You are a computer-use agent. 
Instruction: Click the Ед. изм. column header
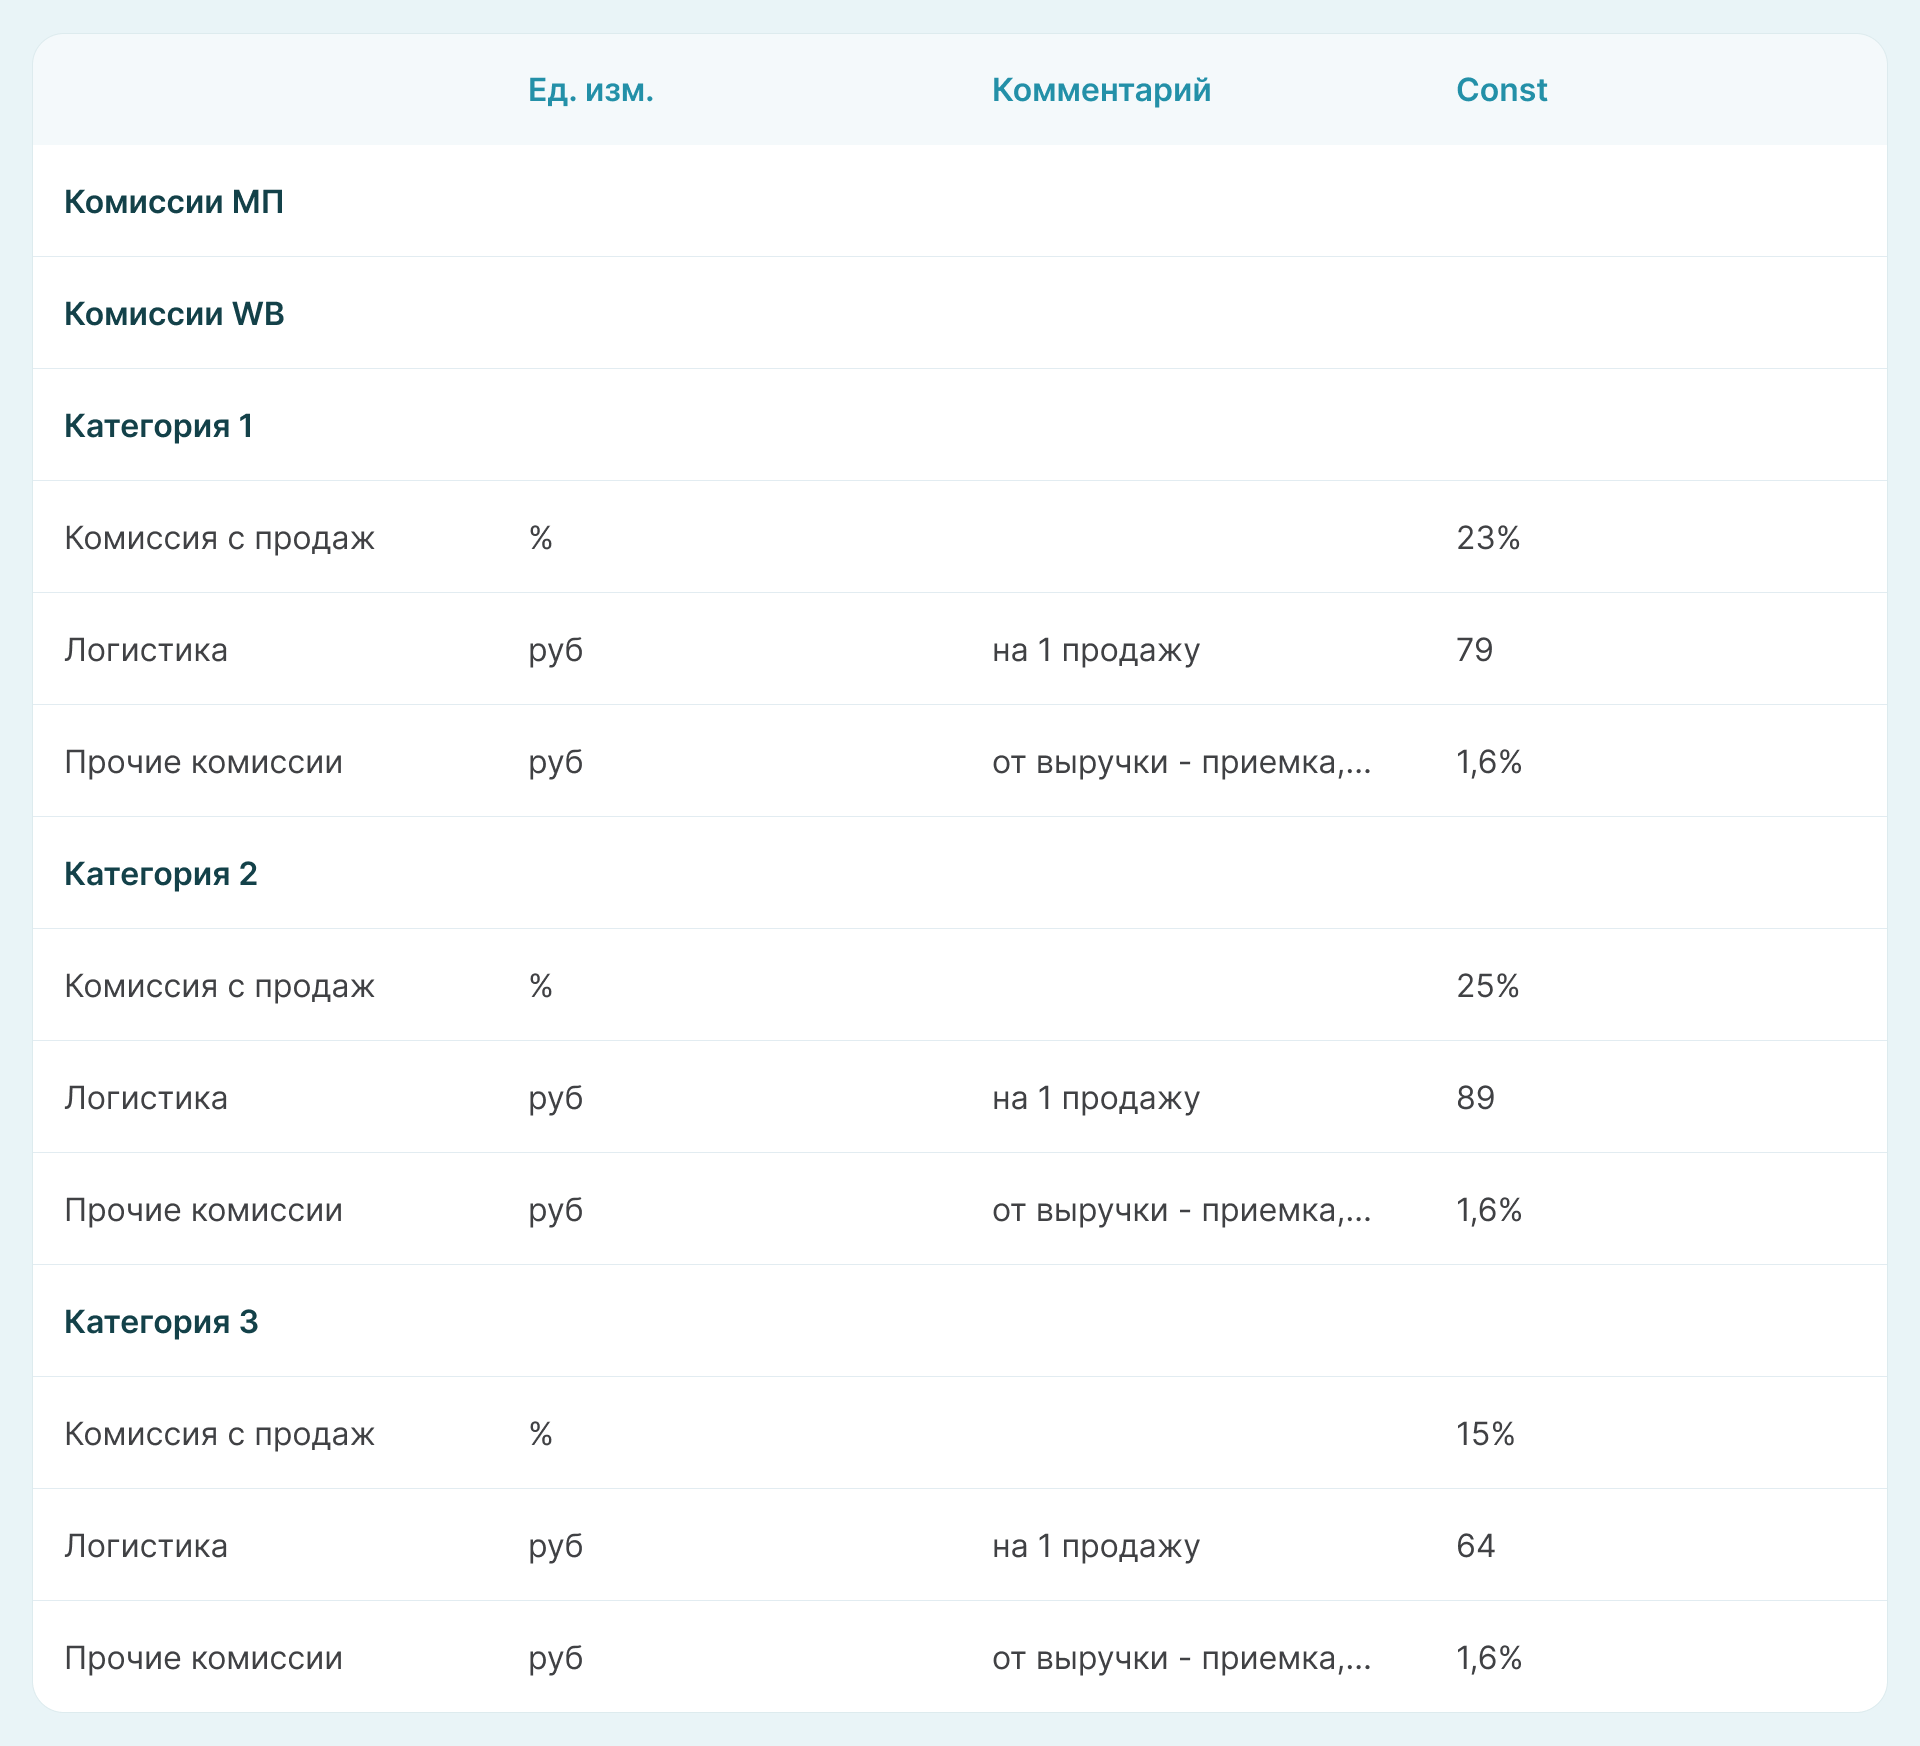pyautogui.click(x=590, y=90)
